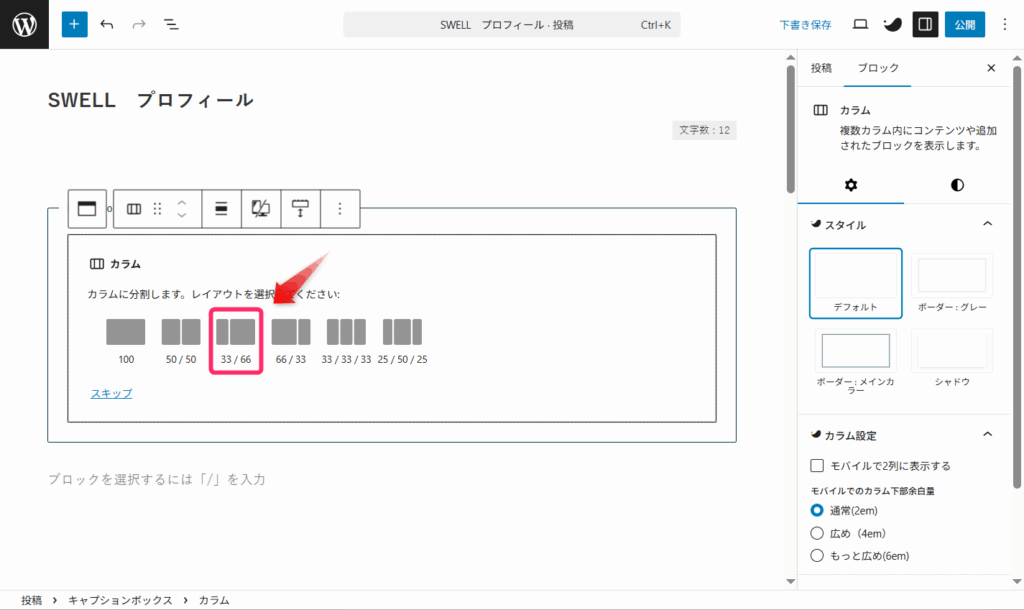
Task: Click 下書き保存 to save draft
Action: [x=805, y=25]
